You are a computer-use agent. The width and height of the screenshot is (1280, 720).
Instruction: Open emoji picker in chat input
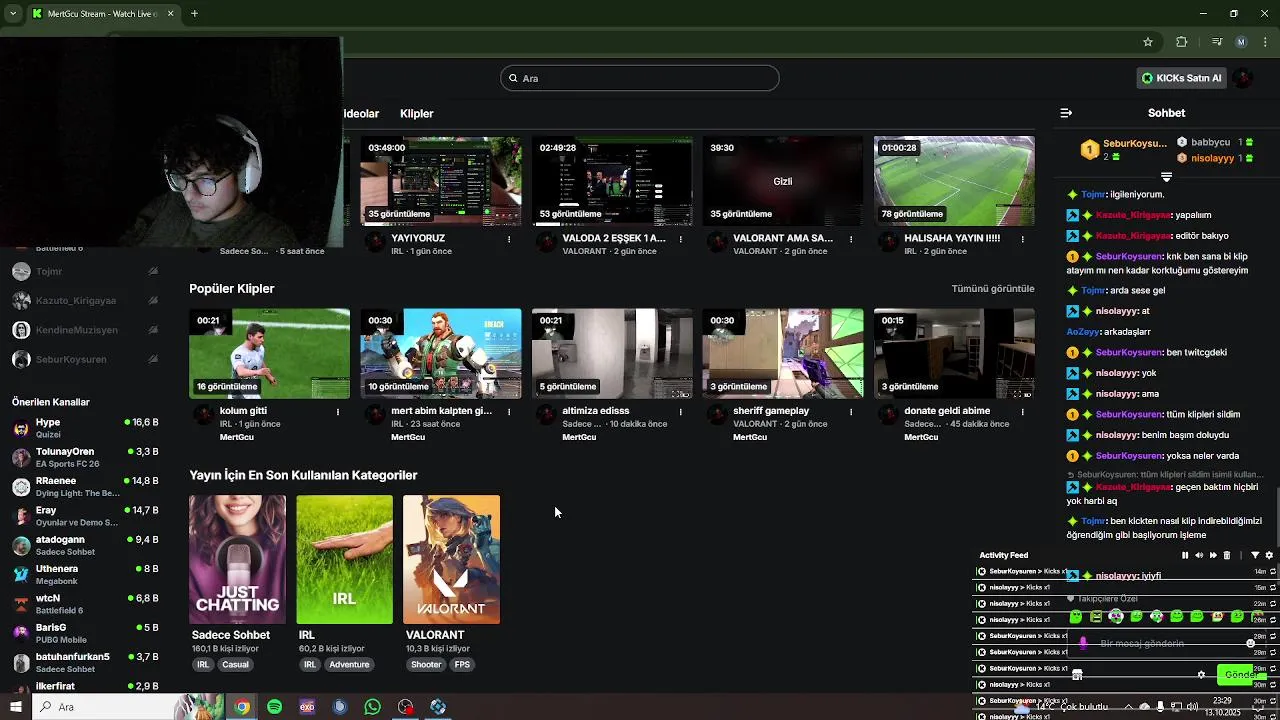click(x=1250, y=644)
